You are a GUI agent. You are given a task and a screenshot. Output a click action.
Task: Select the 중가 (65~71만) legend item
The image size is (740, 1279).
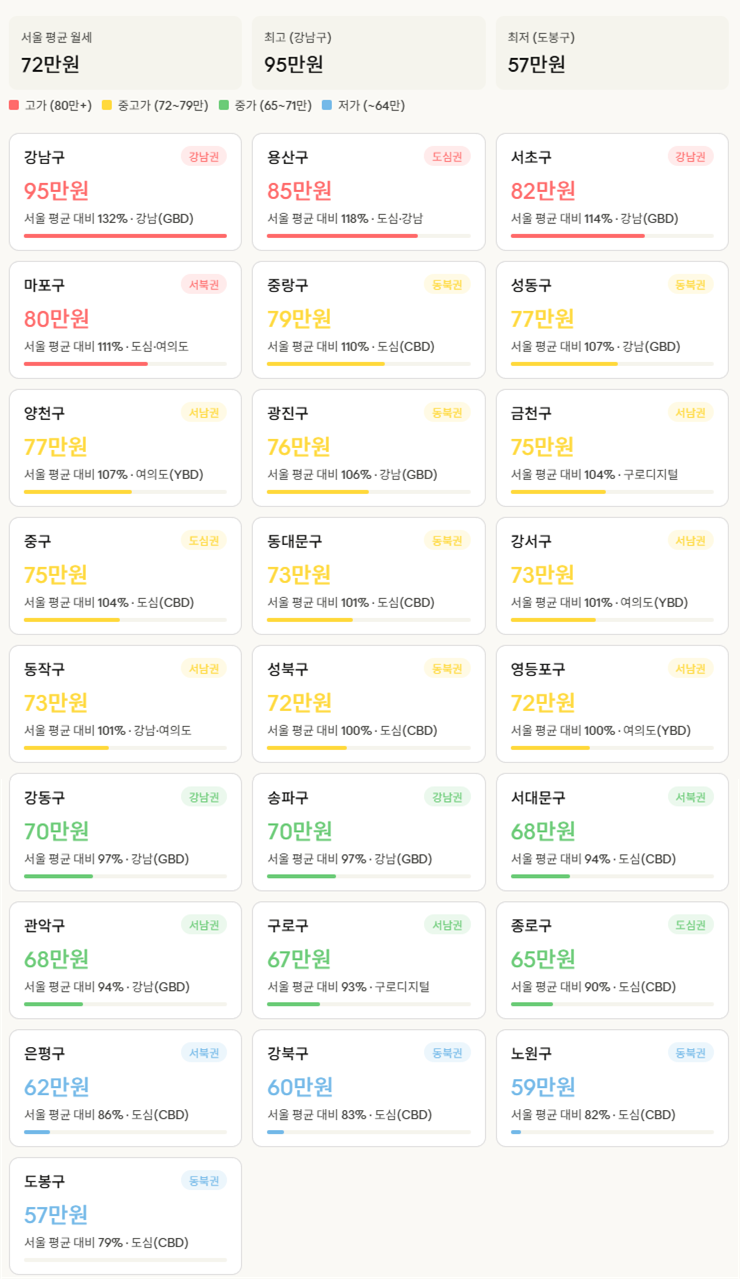coord(265,105)
